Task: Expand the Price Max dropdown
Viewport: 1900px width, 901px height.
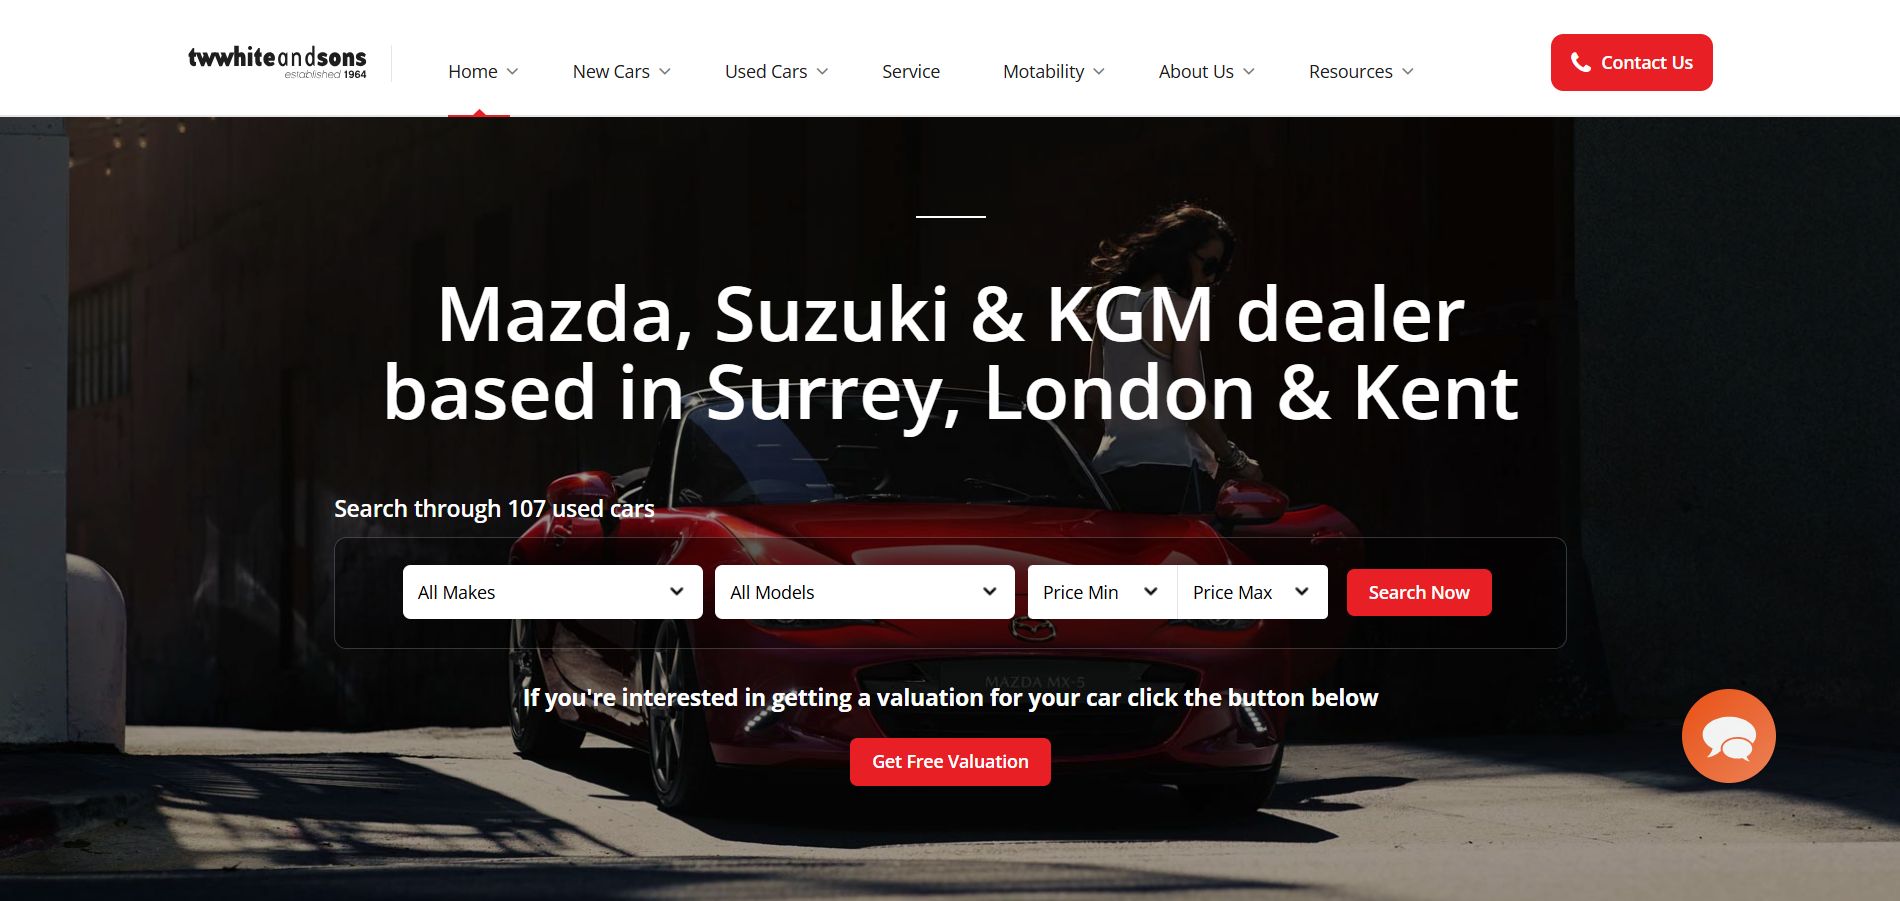Action: 1253,592
